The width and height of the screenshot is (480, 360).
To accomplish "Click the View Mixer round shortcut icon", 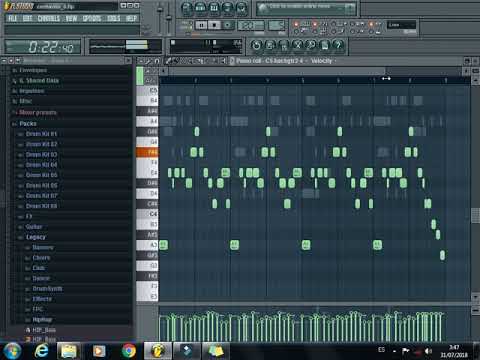I will click(x=242, y=8).
